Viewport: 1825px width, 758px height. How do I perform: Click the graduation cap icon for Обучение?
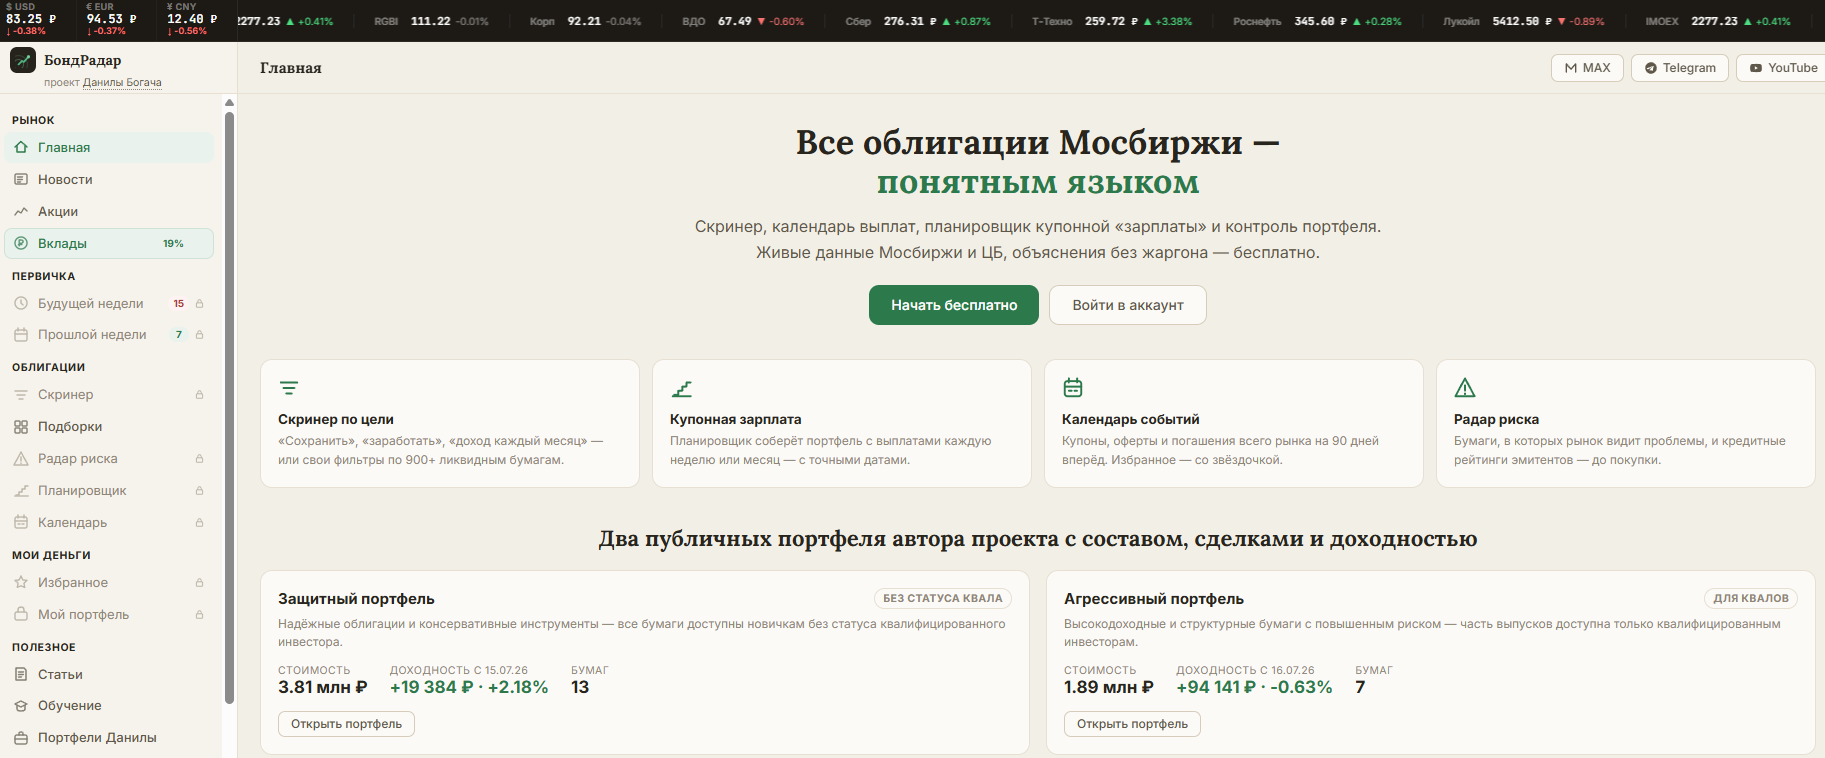(21, 706)
